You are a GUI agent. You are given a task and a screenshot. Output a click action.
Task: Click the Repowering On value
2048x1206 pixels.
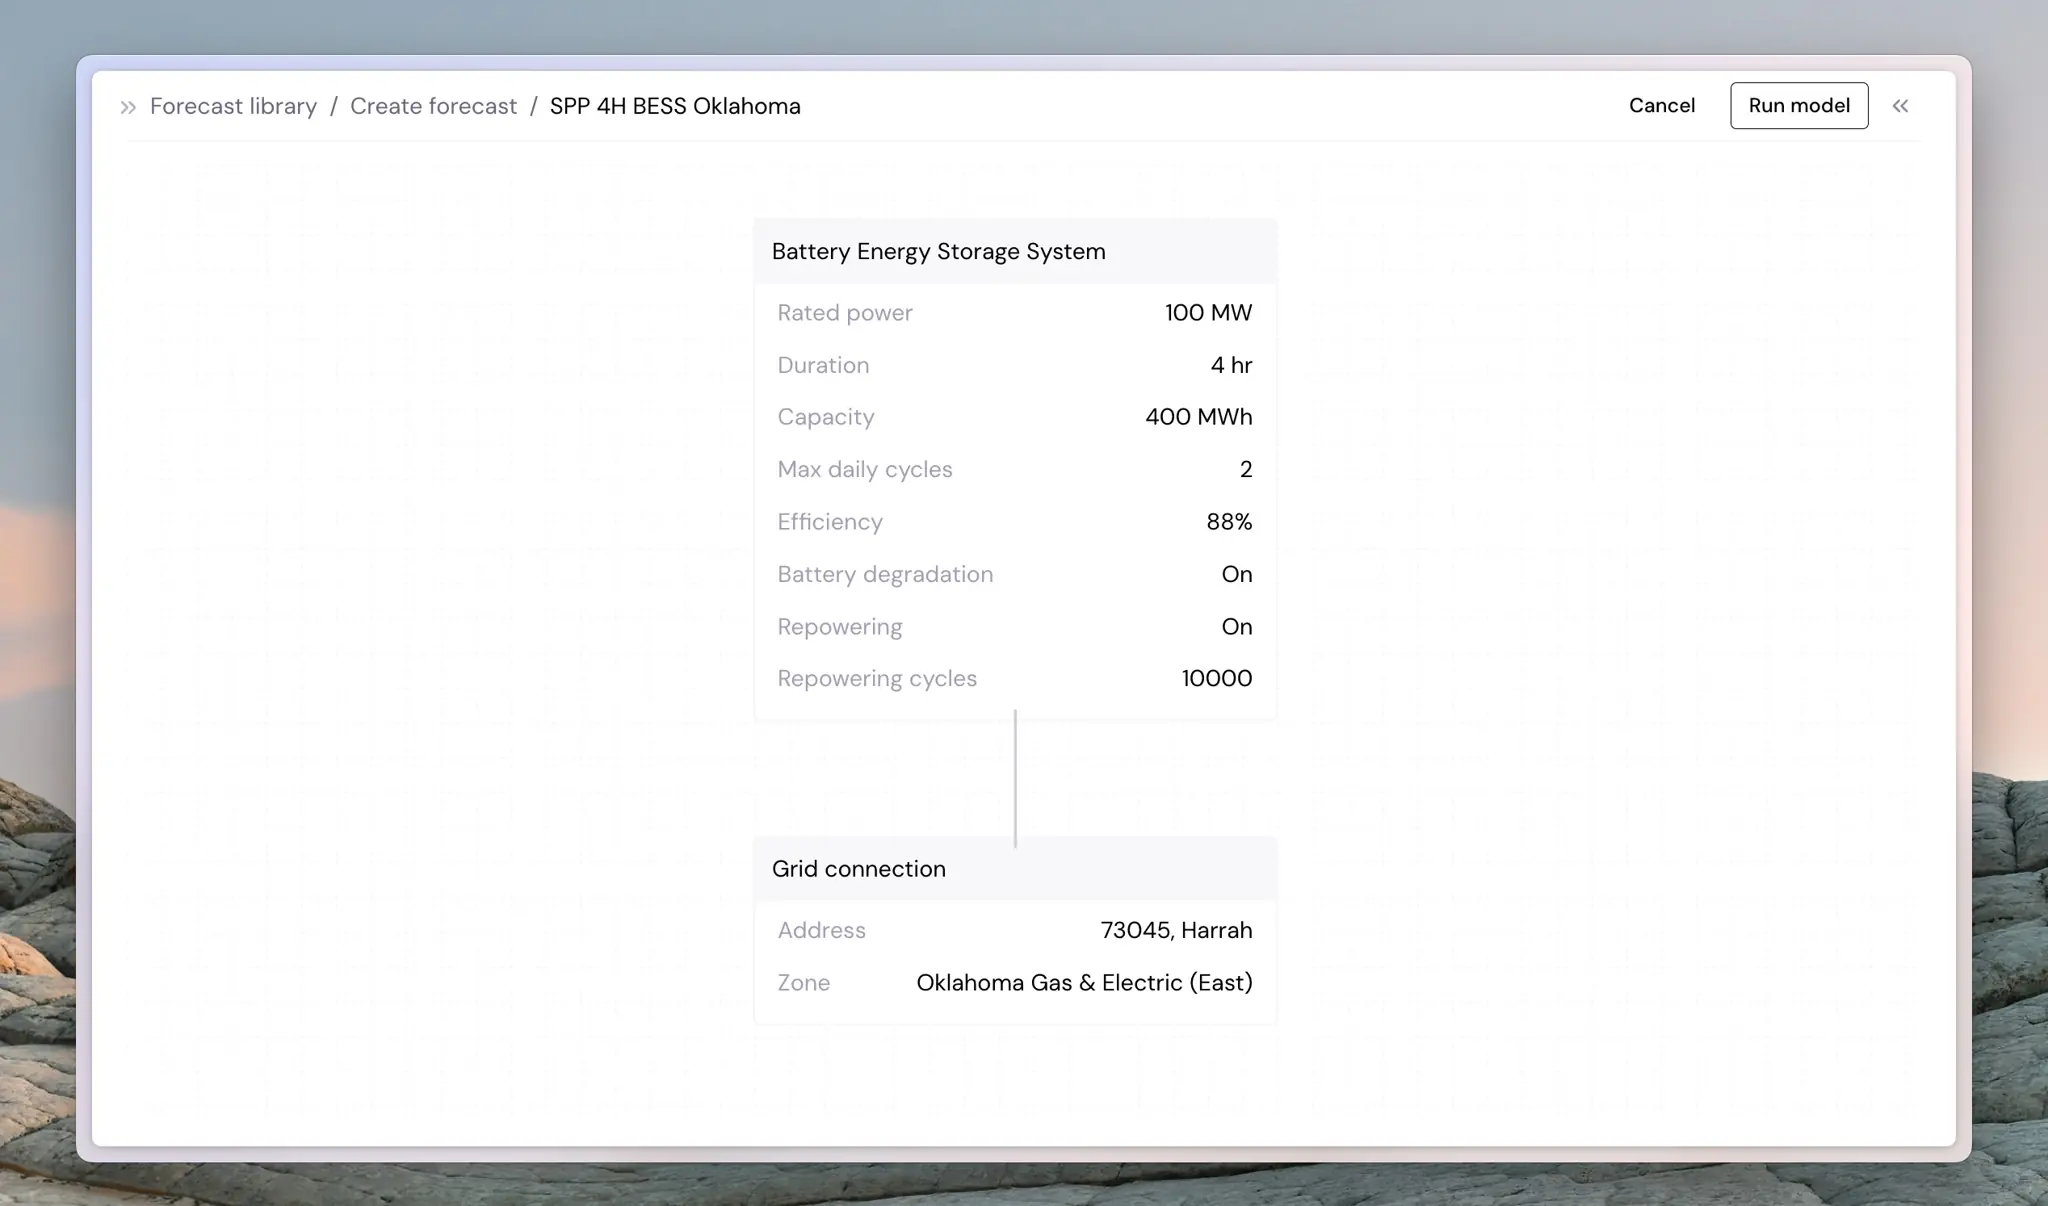point(1237,627)
